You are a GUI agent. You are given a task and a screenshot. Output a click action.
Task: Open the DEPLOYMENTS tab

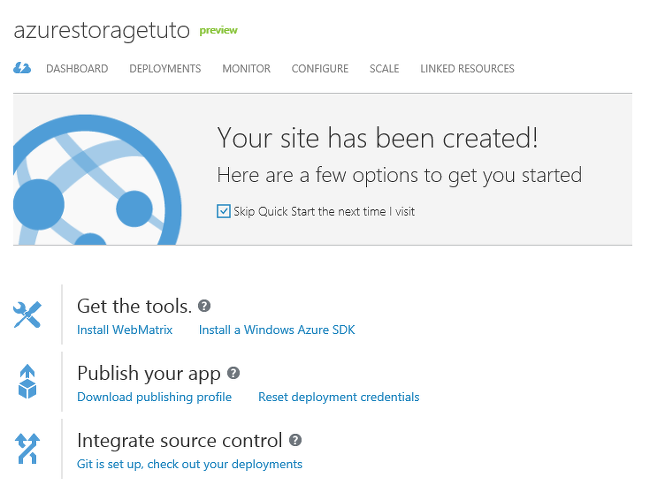(x=165, y=68)
